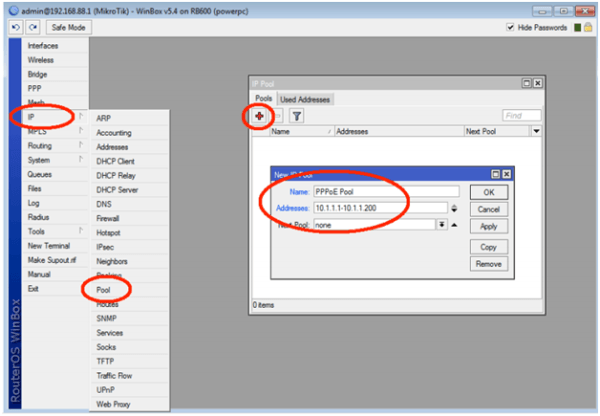The image size is (600, 416).
Task: Open Neighbors entry
Action: pyautogui.click(x=130, y=261)
